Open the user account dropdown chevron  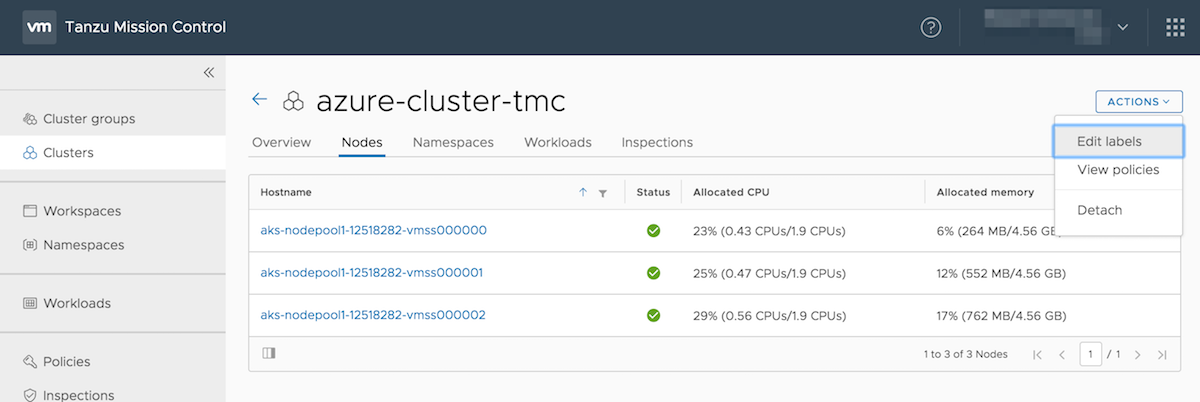click(1123, 27)
